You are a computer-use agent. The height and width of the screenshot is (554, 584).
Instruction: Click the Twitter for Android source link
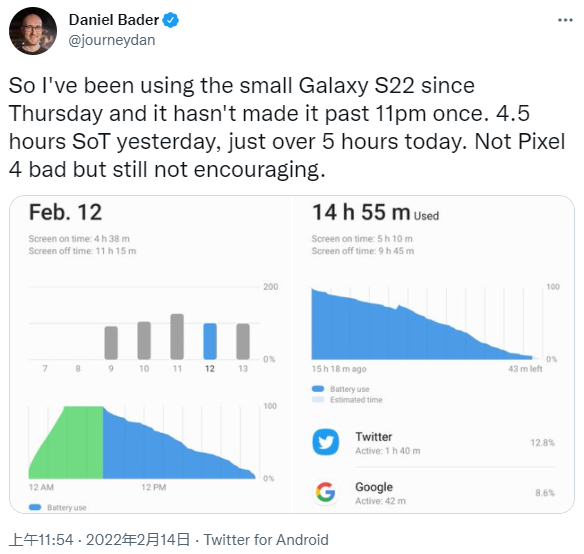pos(266,540)
